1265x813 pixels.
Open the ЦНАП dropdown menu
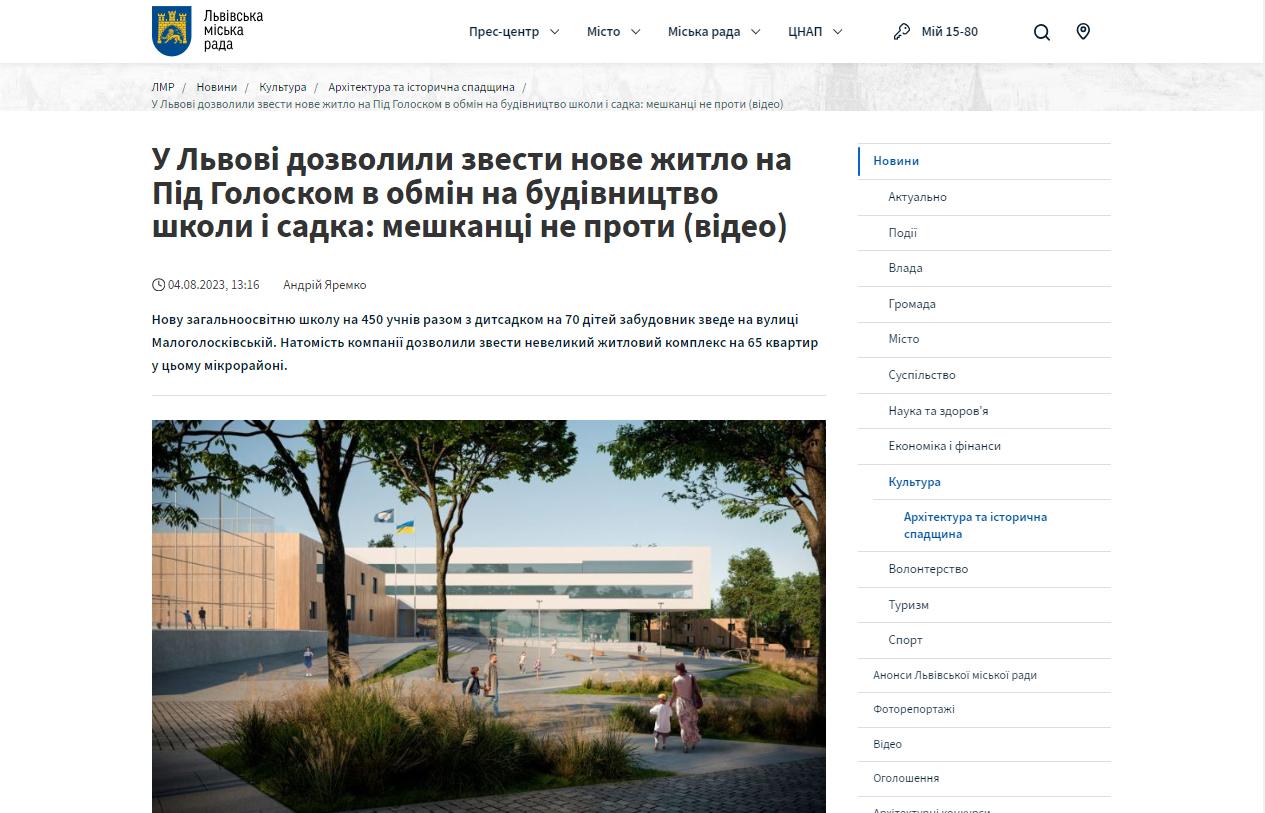tap(814, 32)
